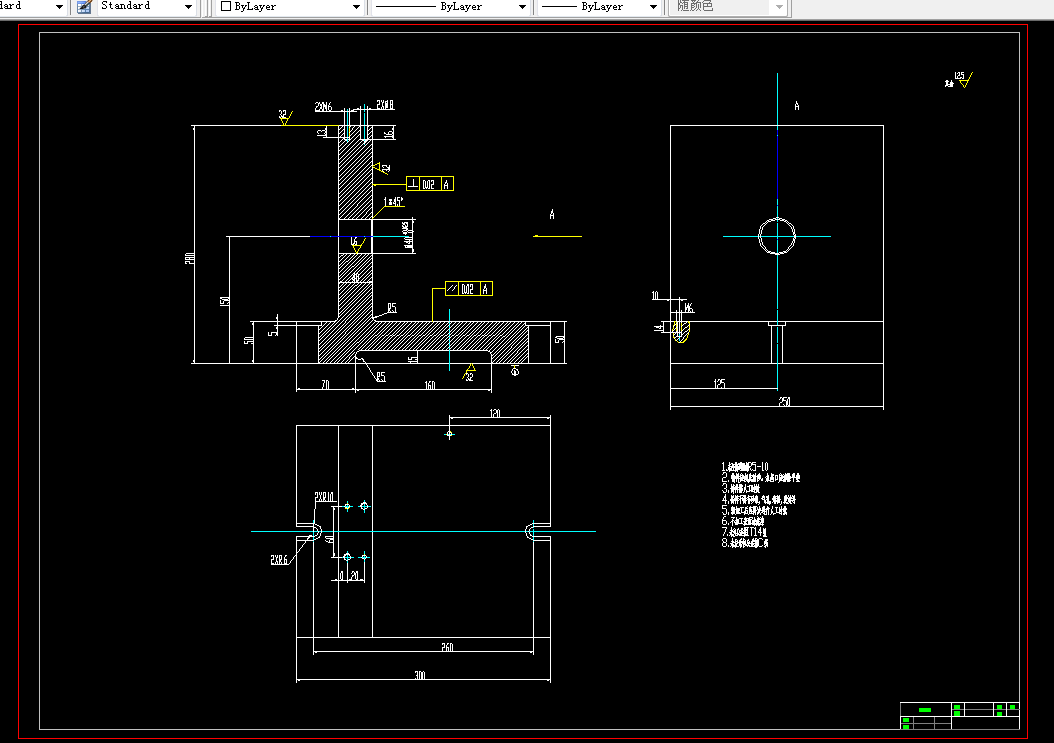1054x743 pixels.
Task: Open the linetype ByLayer dropdown in the middle
Action: click(450, 7)
